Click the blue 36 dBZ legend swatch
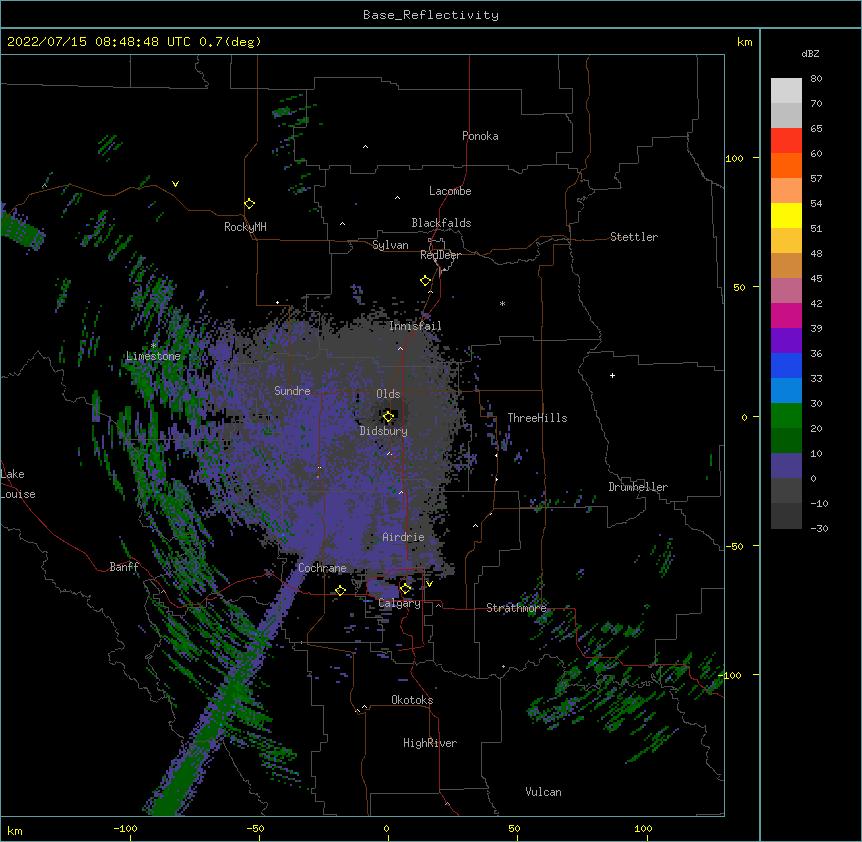The width and height of the screenshot is (862, 842). click(x=786, y=365)
